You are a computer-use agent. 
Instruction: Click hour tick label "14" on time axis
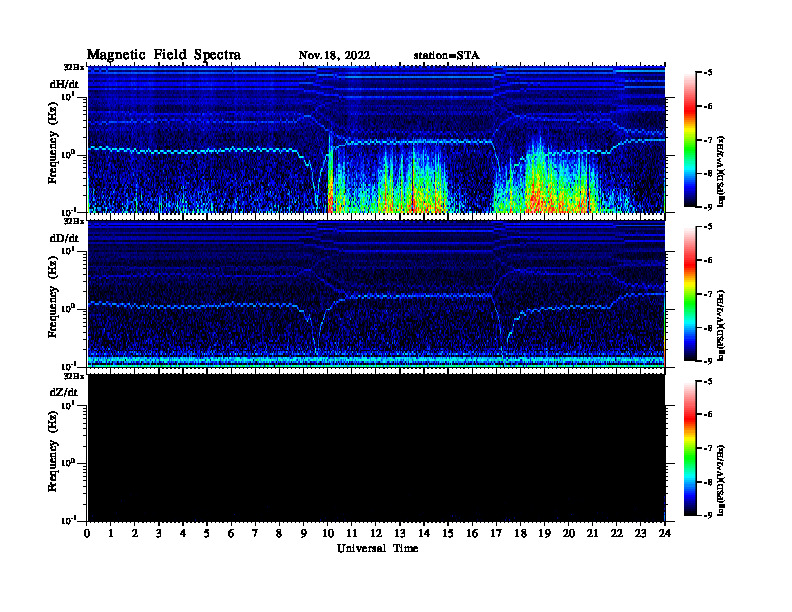[424, 534]
